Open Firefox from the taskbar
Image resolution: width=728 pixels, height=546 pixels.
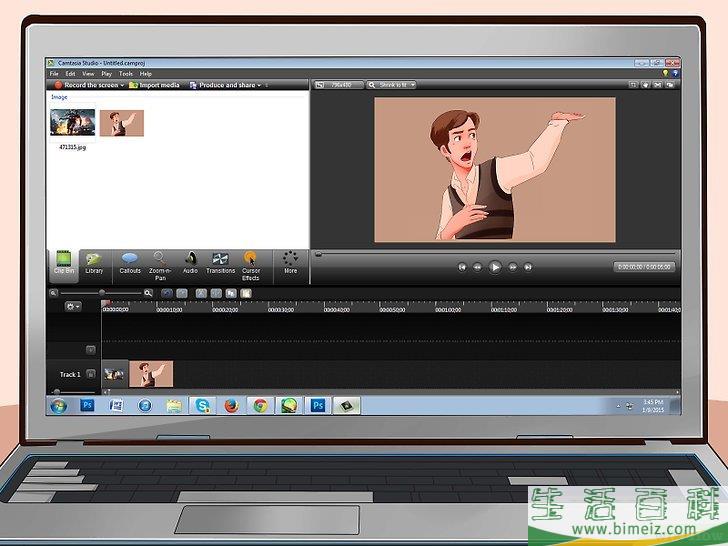231,406
